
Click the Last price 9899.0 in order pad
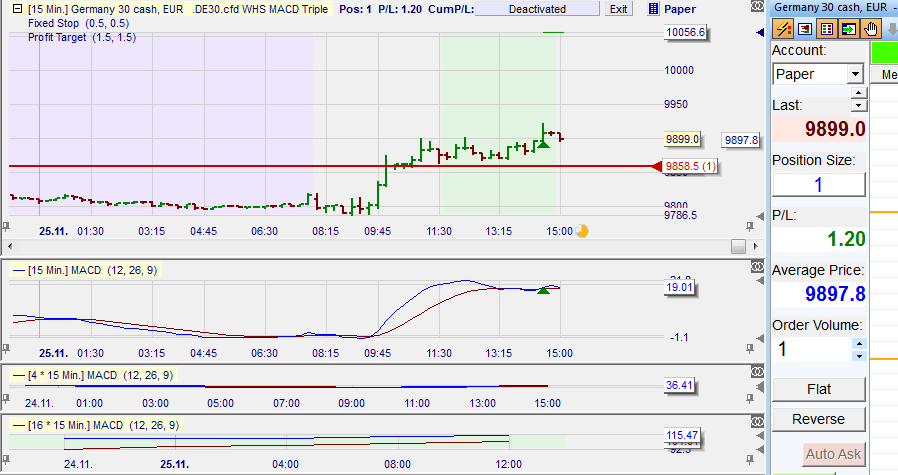pos(835,129)
